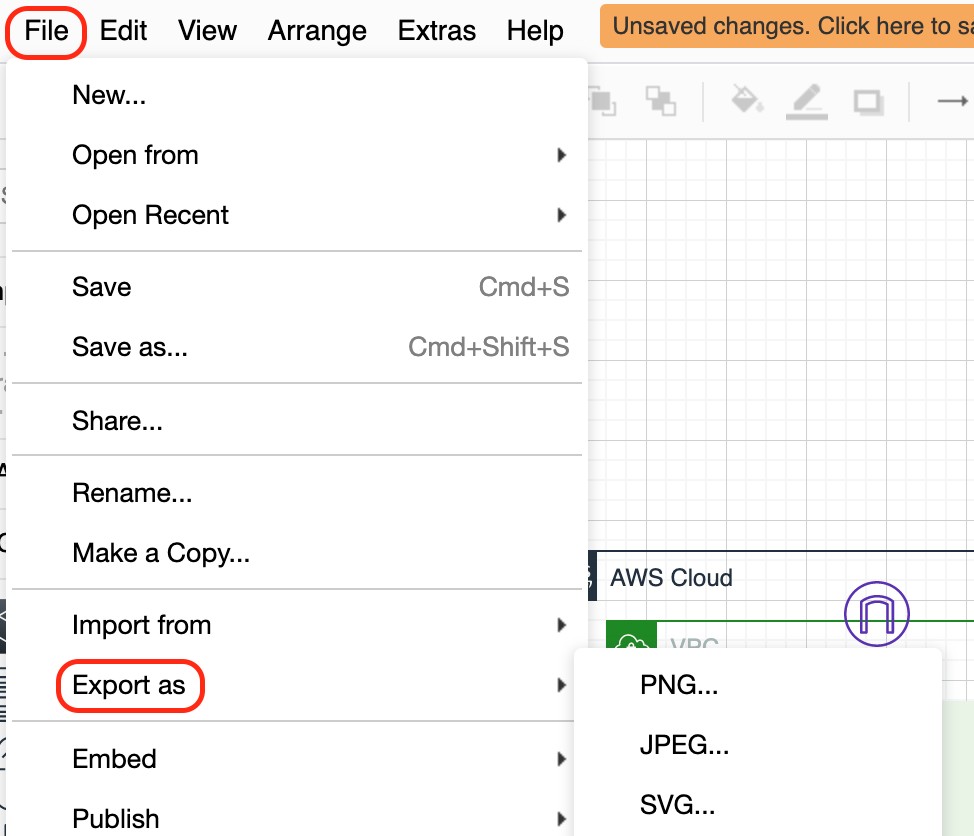The width and height of the screenshot is (974, 836).
Task: Click the To Front toolbar icon
Action: [x=603, y=101]
